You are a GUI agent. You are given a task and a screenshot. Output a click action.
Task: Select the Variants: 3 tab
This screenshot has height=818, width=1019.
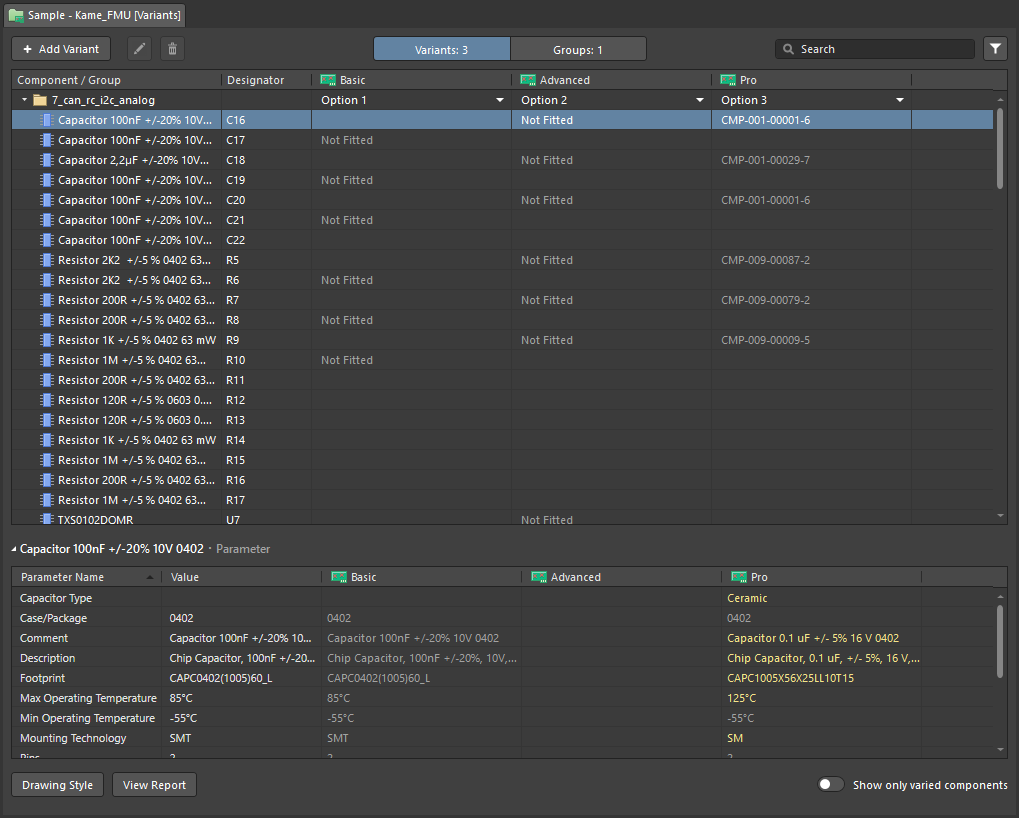[441, 49]
